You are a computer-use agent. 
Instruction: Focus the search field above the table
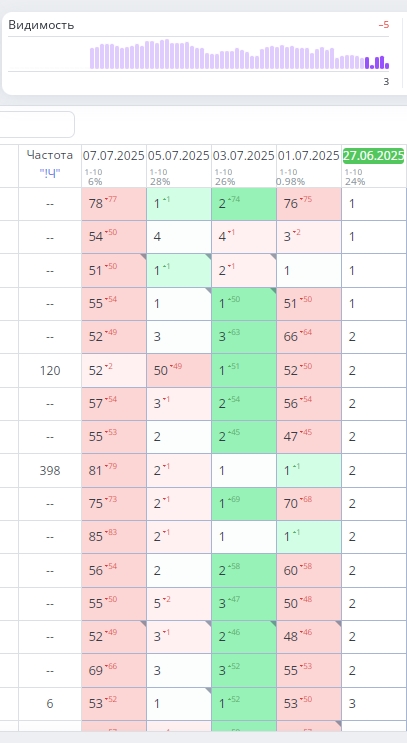(37, 125)
